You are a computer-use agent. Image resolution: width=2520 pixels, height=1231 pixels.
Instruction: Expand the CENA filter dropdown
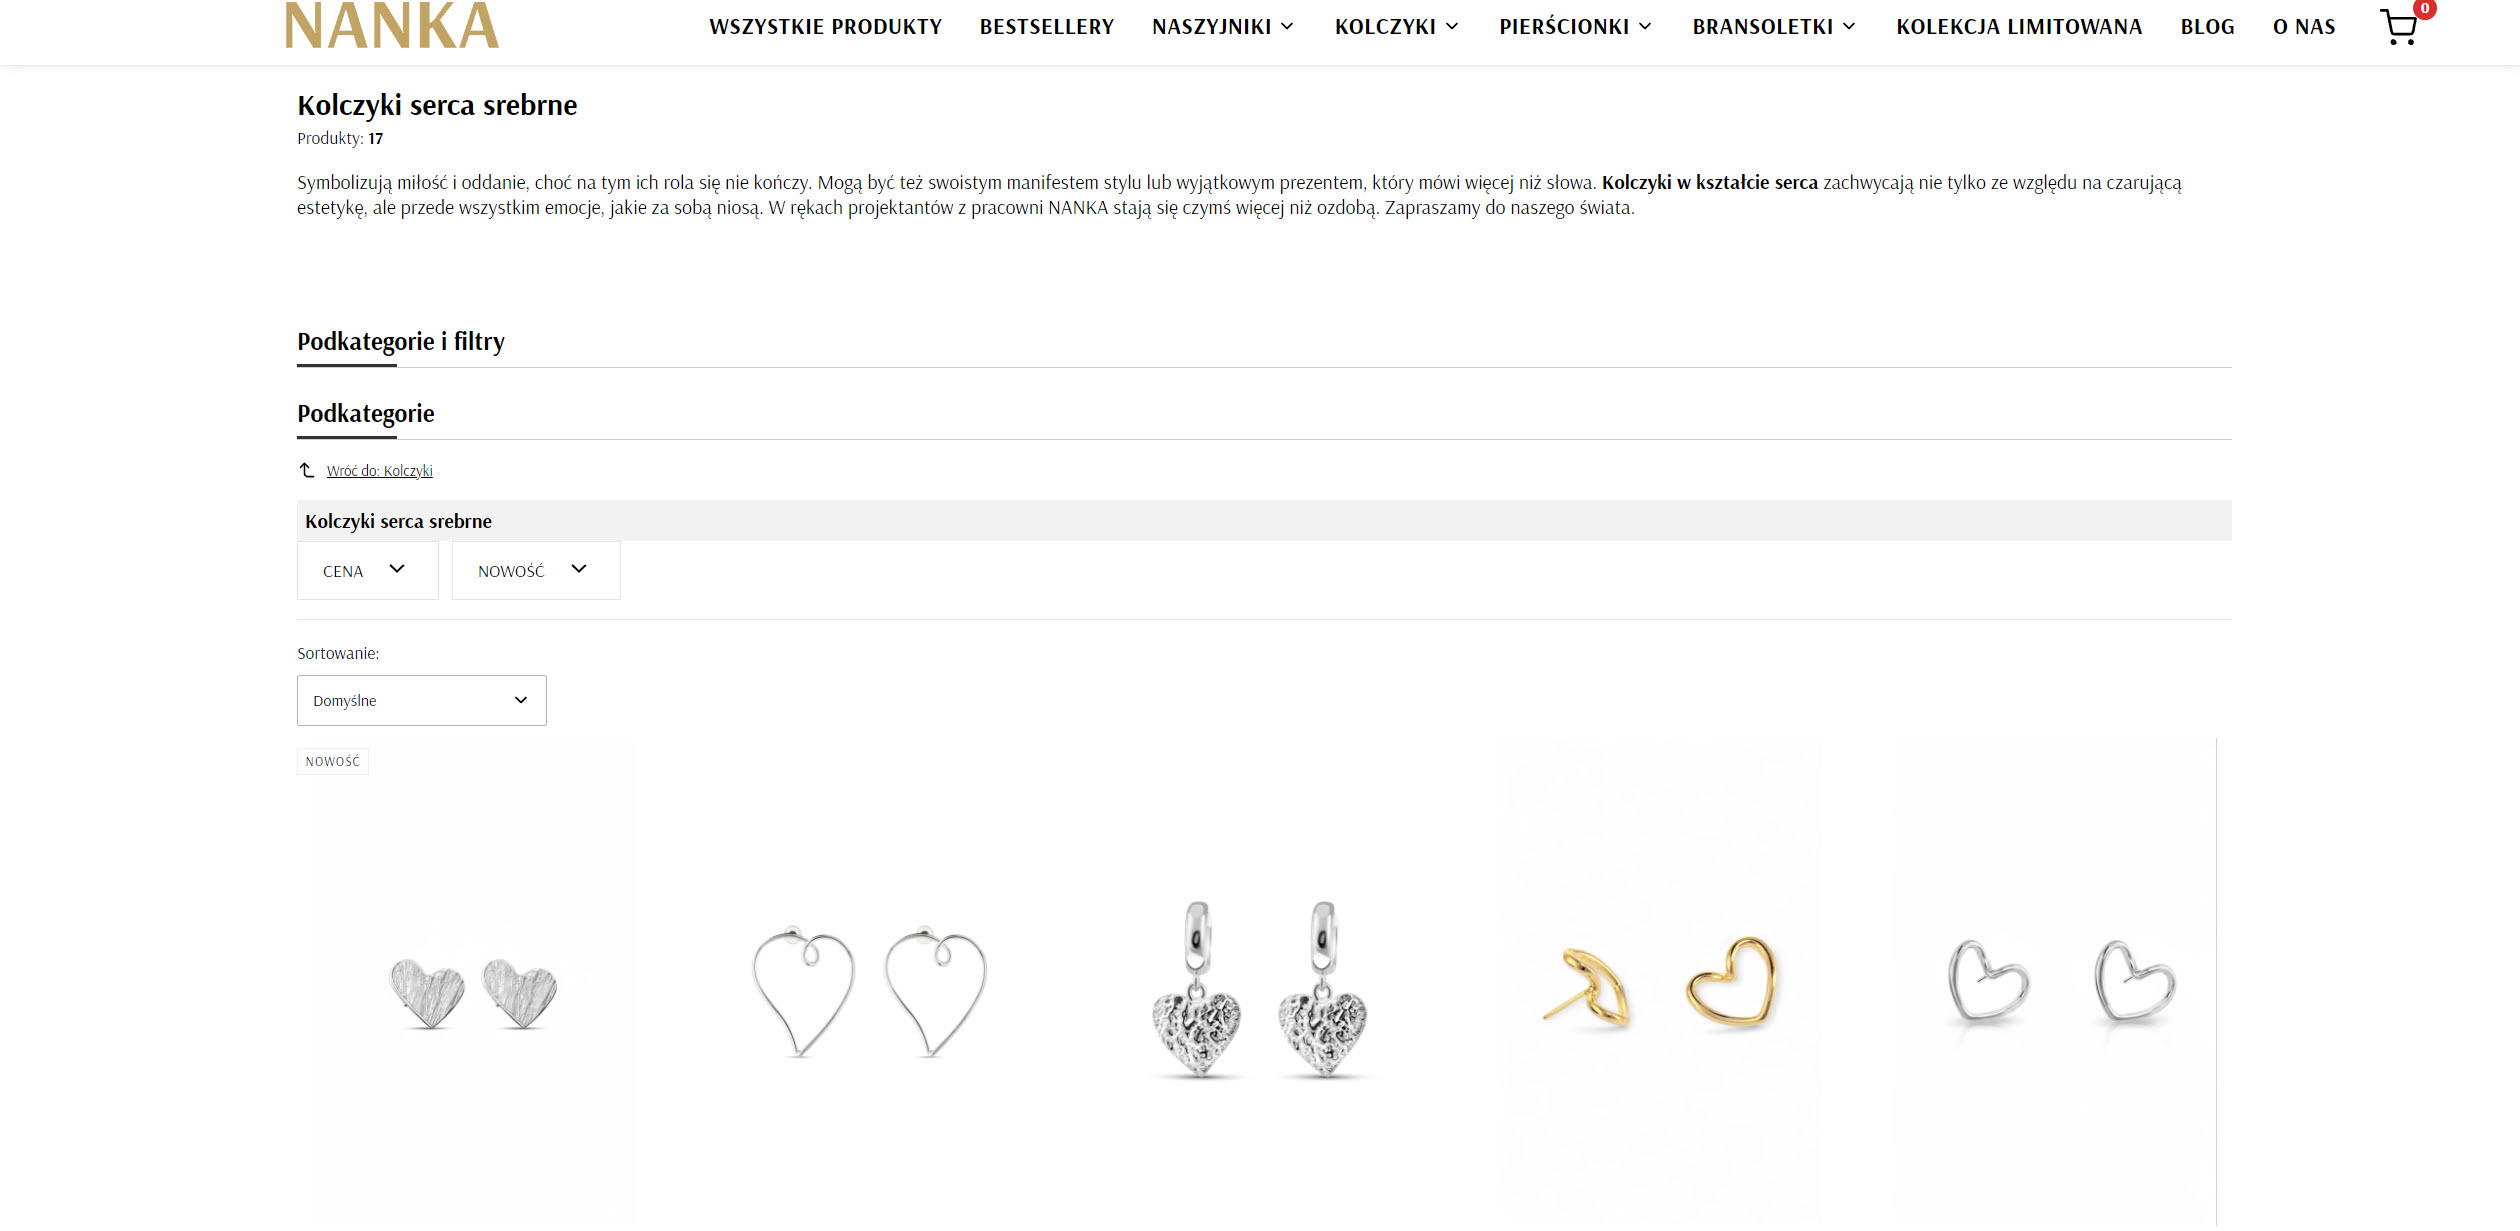click(x=368, y=570)
